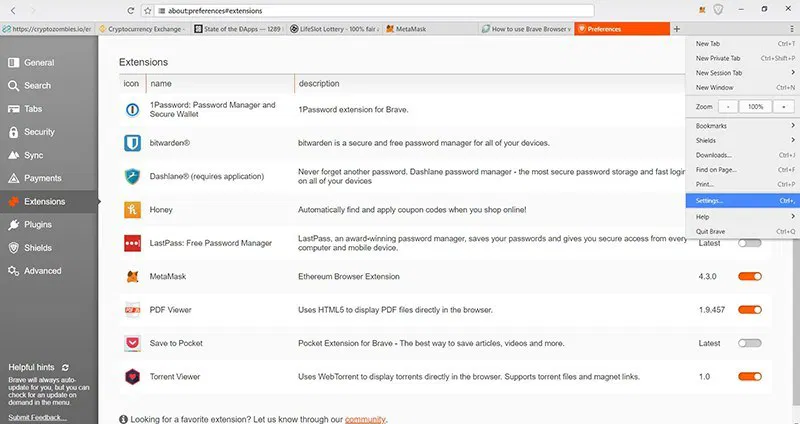Click the PDF Viewer icon
The width and height of the screenshot is (800, 424).
click(132, 310)
